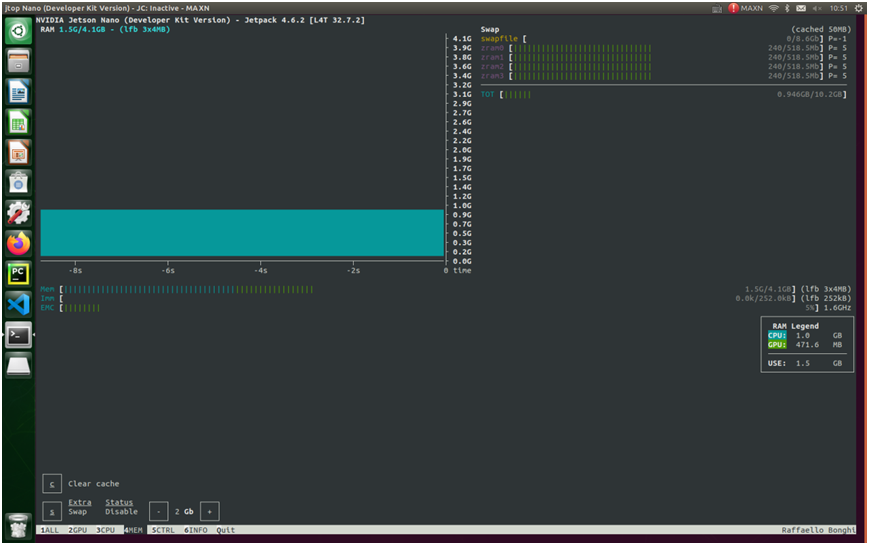Click the zram3 swap row label
Screen dimensions: 869x545
coord(492,76)
